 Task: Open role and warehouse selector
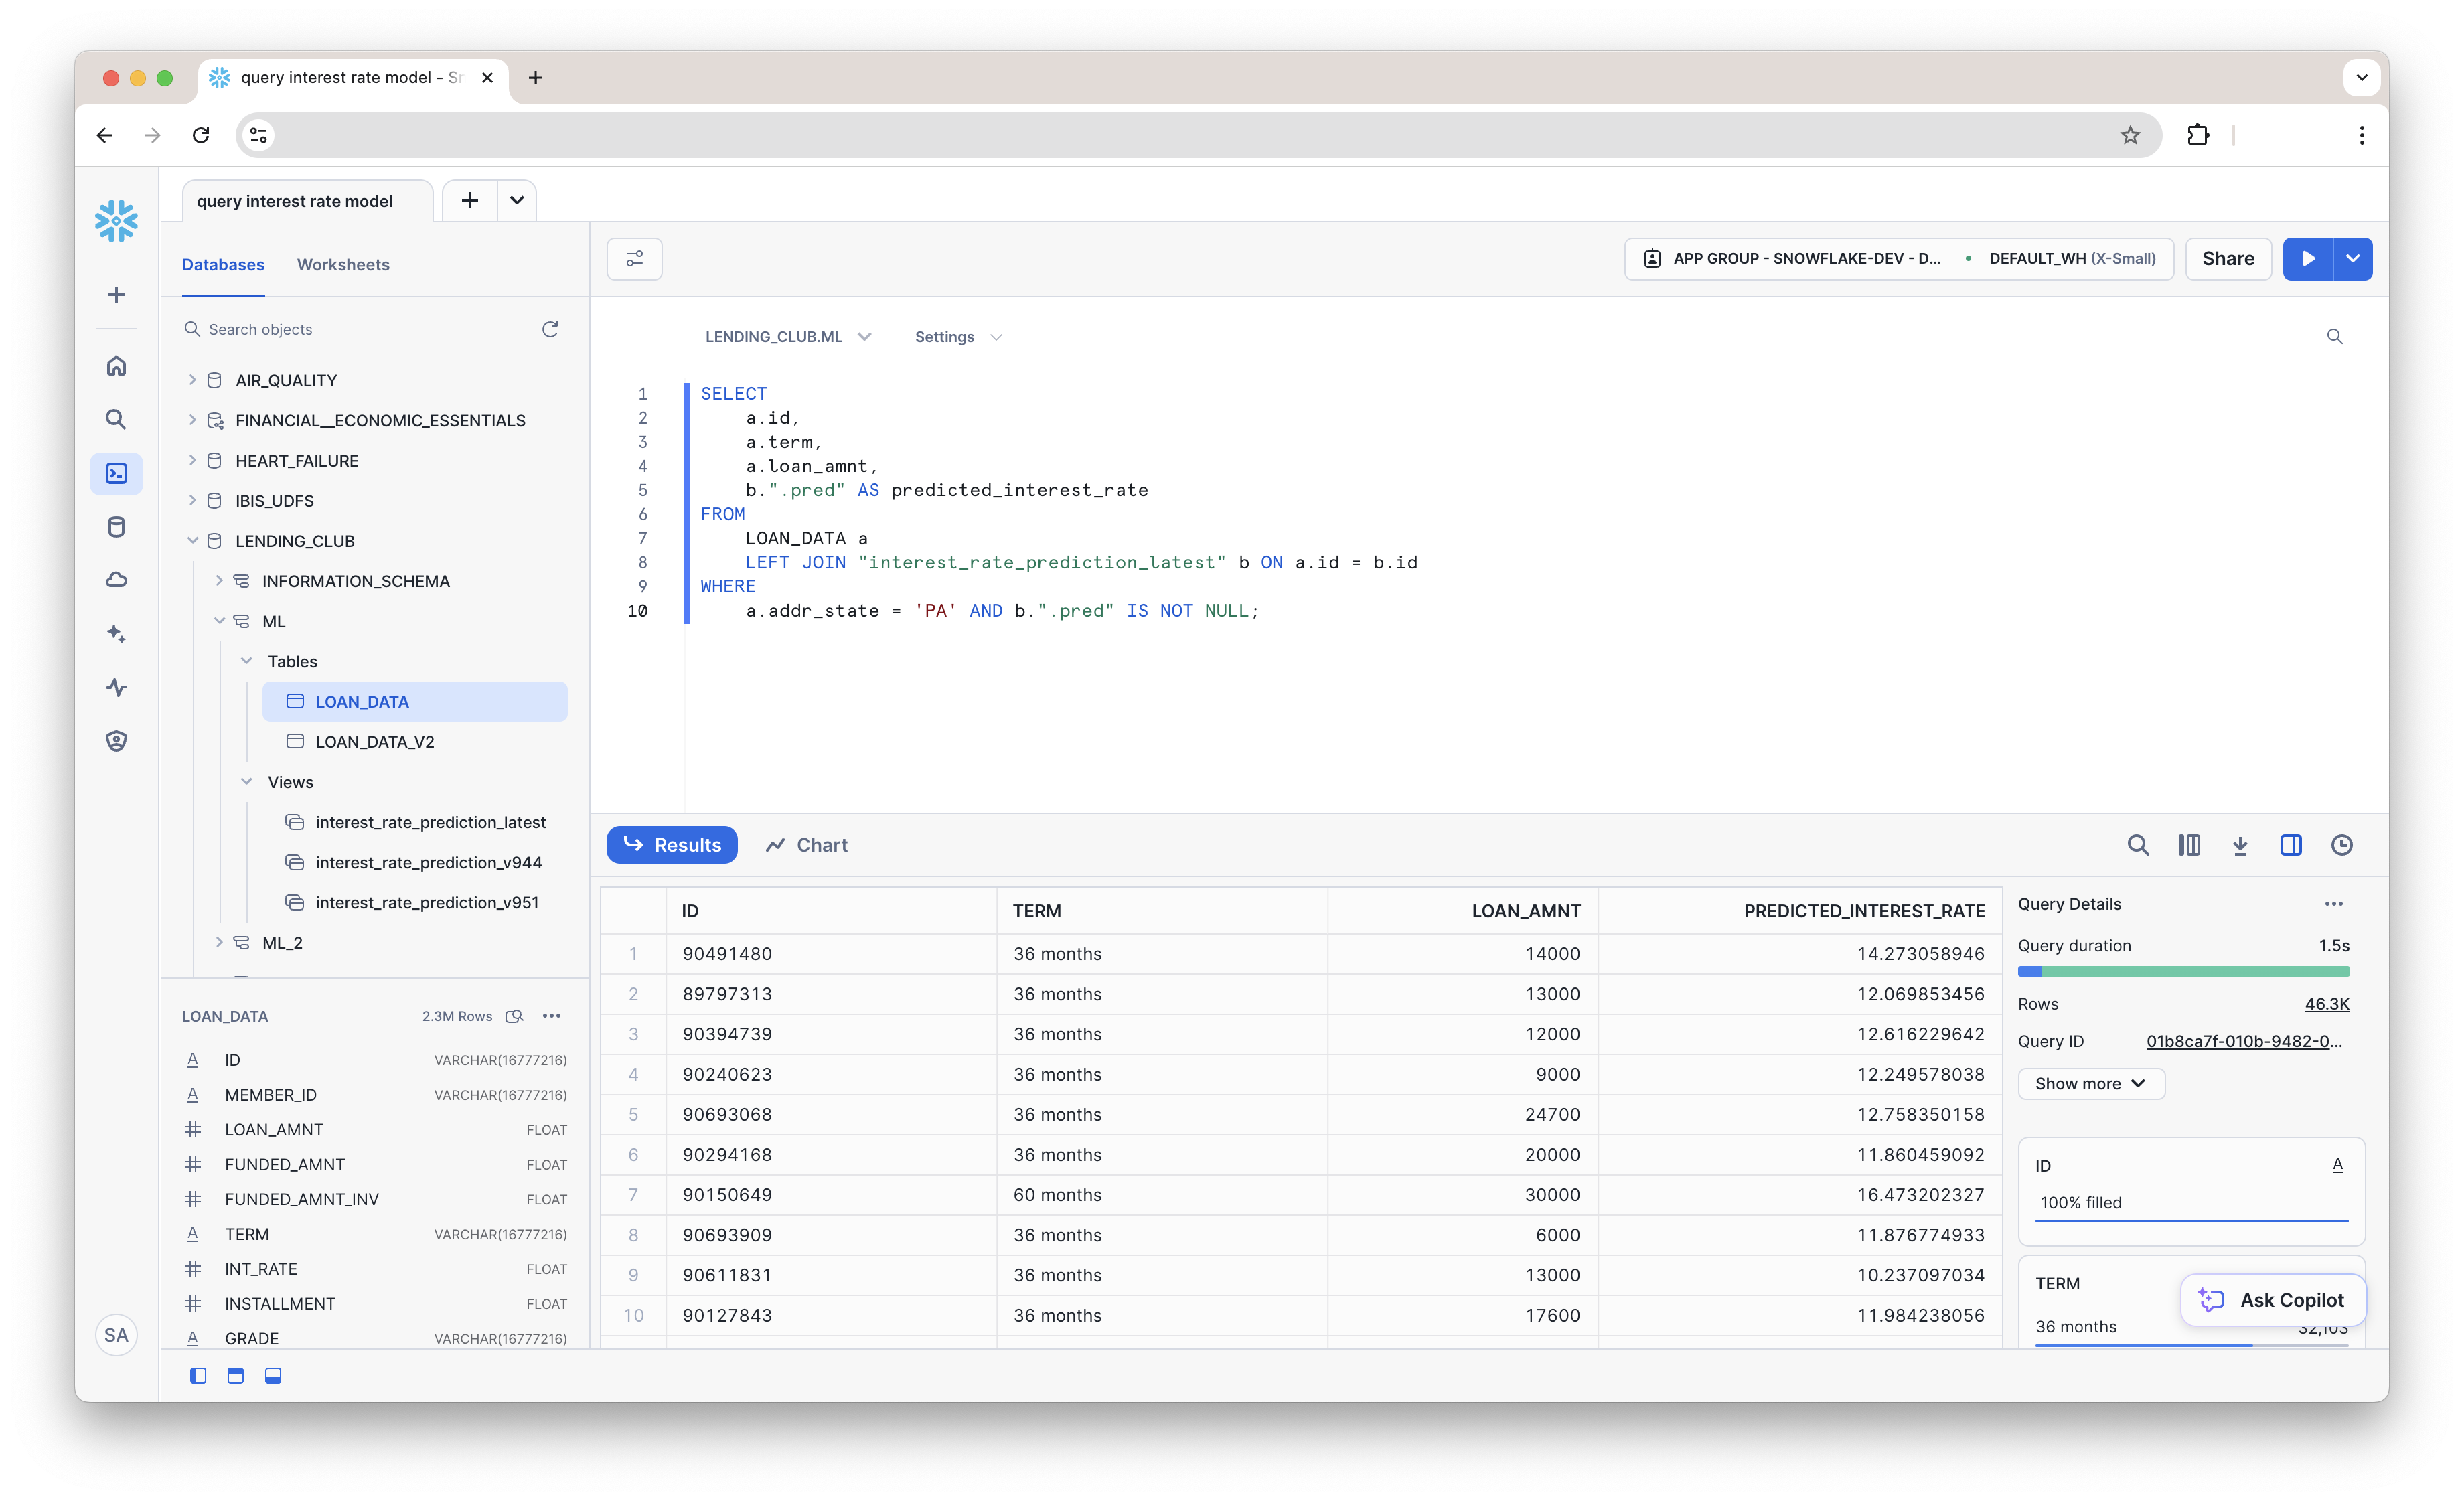pyautogui.click(x=1899, y=259)
